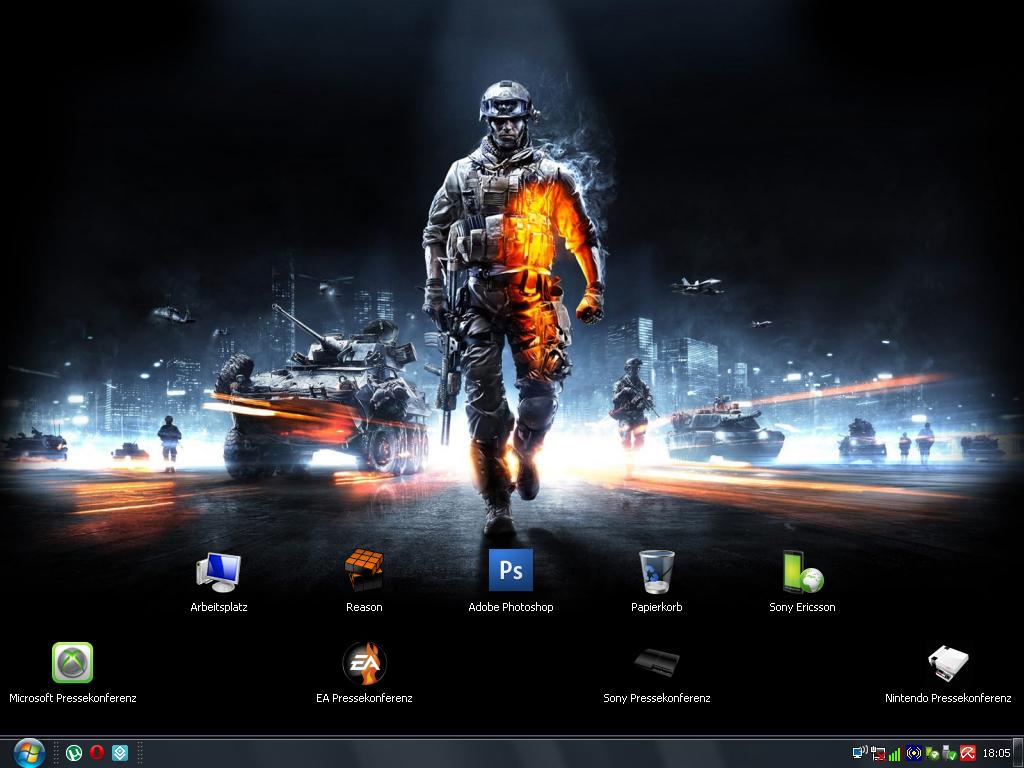Image resolution: width=1024 pixels, height=768 pixels.
Task: Launch uTorrent from the quick launch bar
Action: (74, 753)
